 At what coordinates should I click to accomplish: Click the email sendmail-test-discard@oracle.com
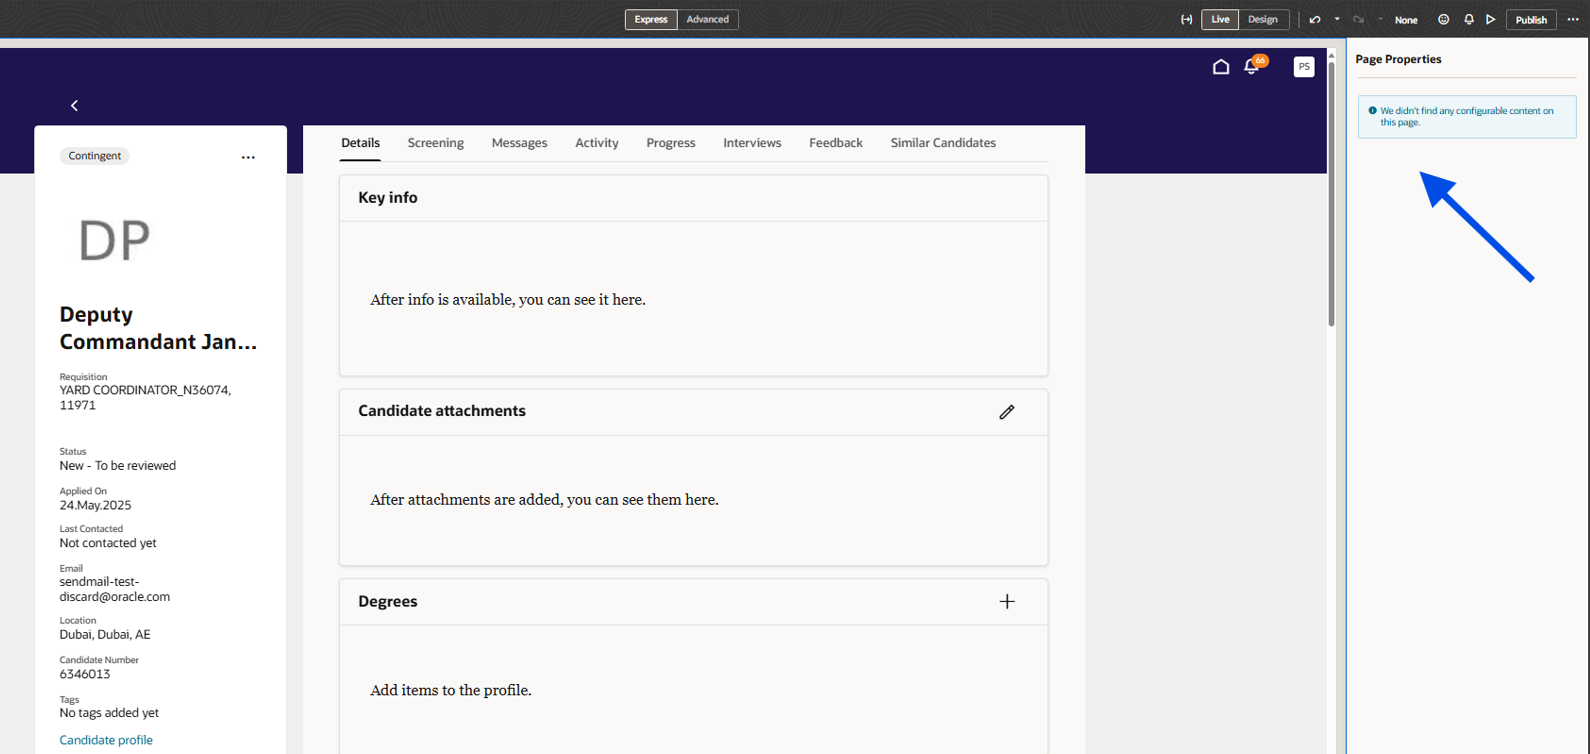(x=114, y=589)
